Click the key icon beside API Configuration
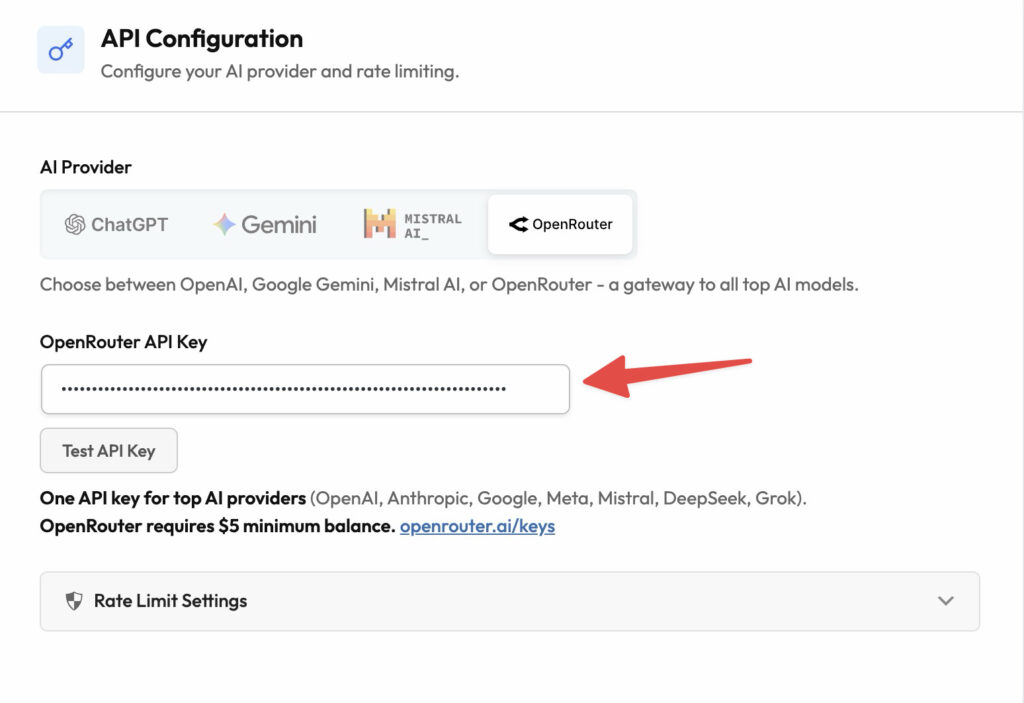 pyautogui.click(x=61, y=50)
